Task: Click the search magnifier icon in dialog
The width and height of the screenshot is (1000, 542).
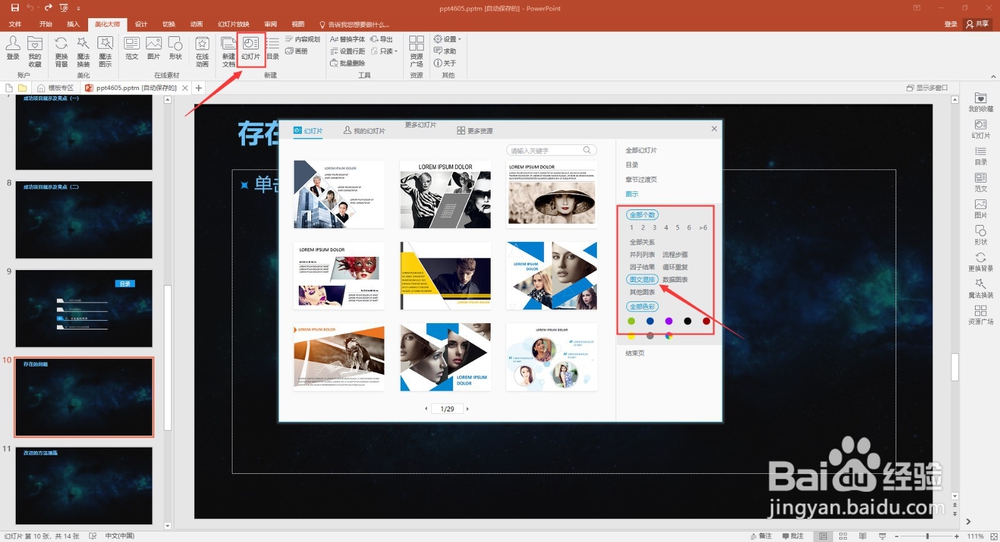Action: [x=587, y=150]
